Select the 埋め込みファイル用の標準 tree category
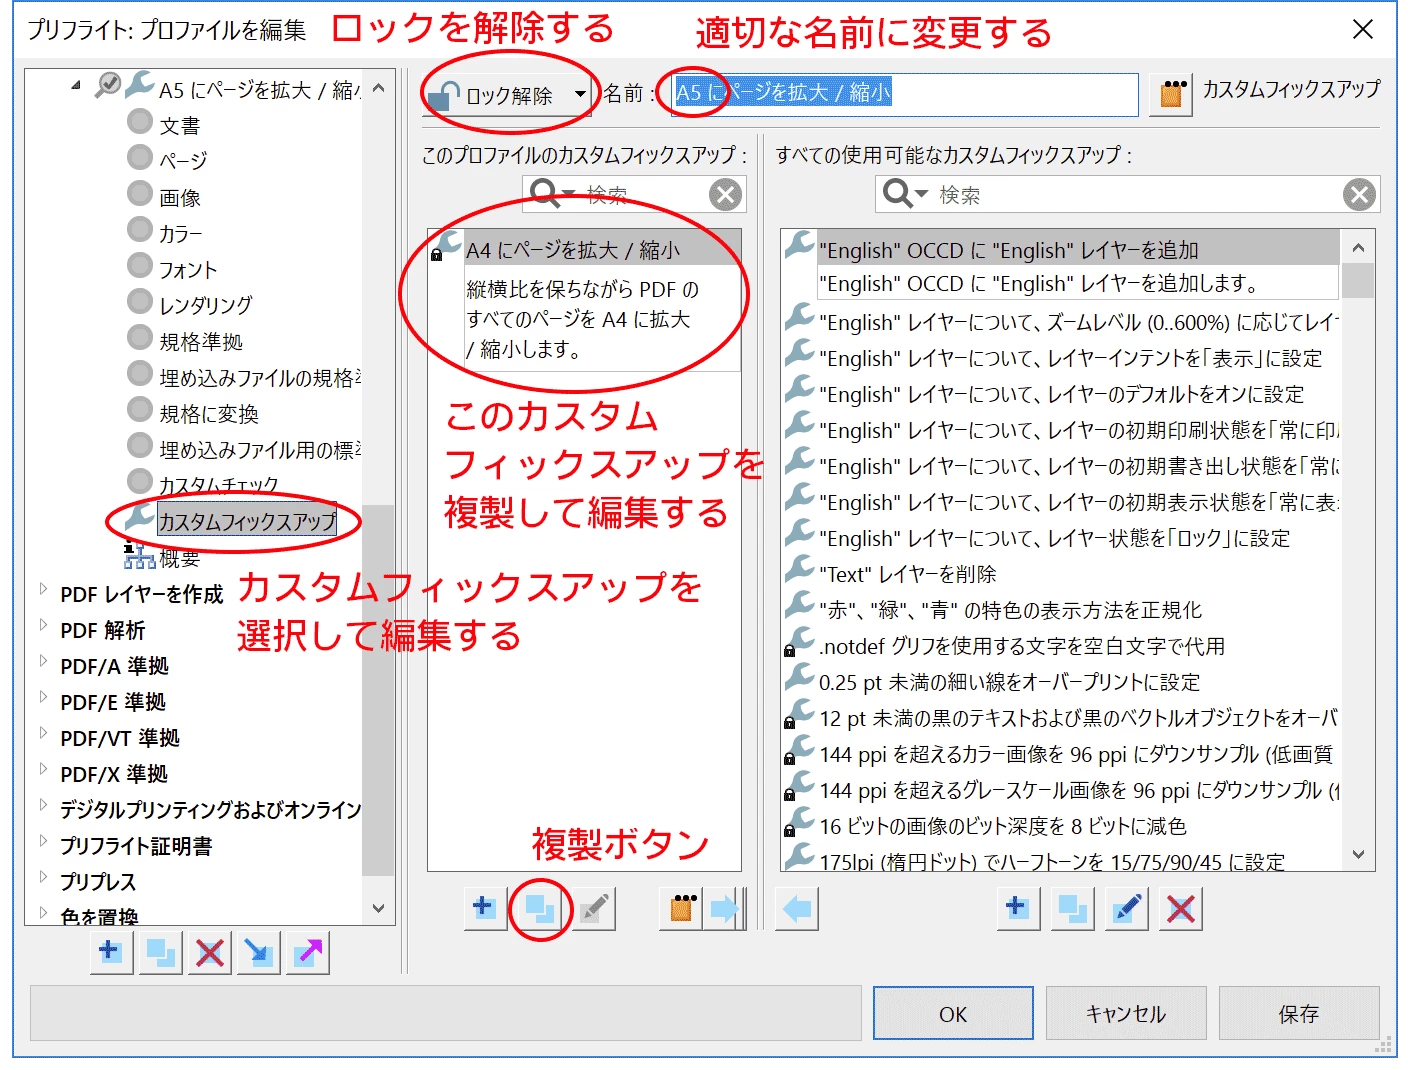The image size is (1408, 1070). pyautogui.click(x=260, y=450)
